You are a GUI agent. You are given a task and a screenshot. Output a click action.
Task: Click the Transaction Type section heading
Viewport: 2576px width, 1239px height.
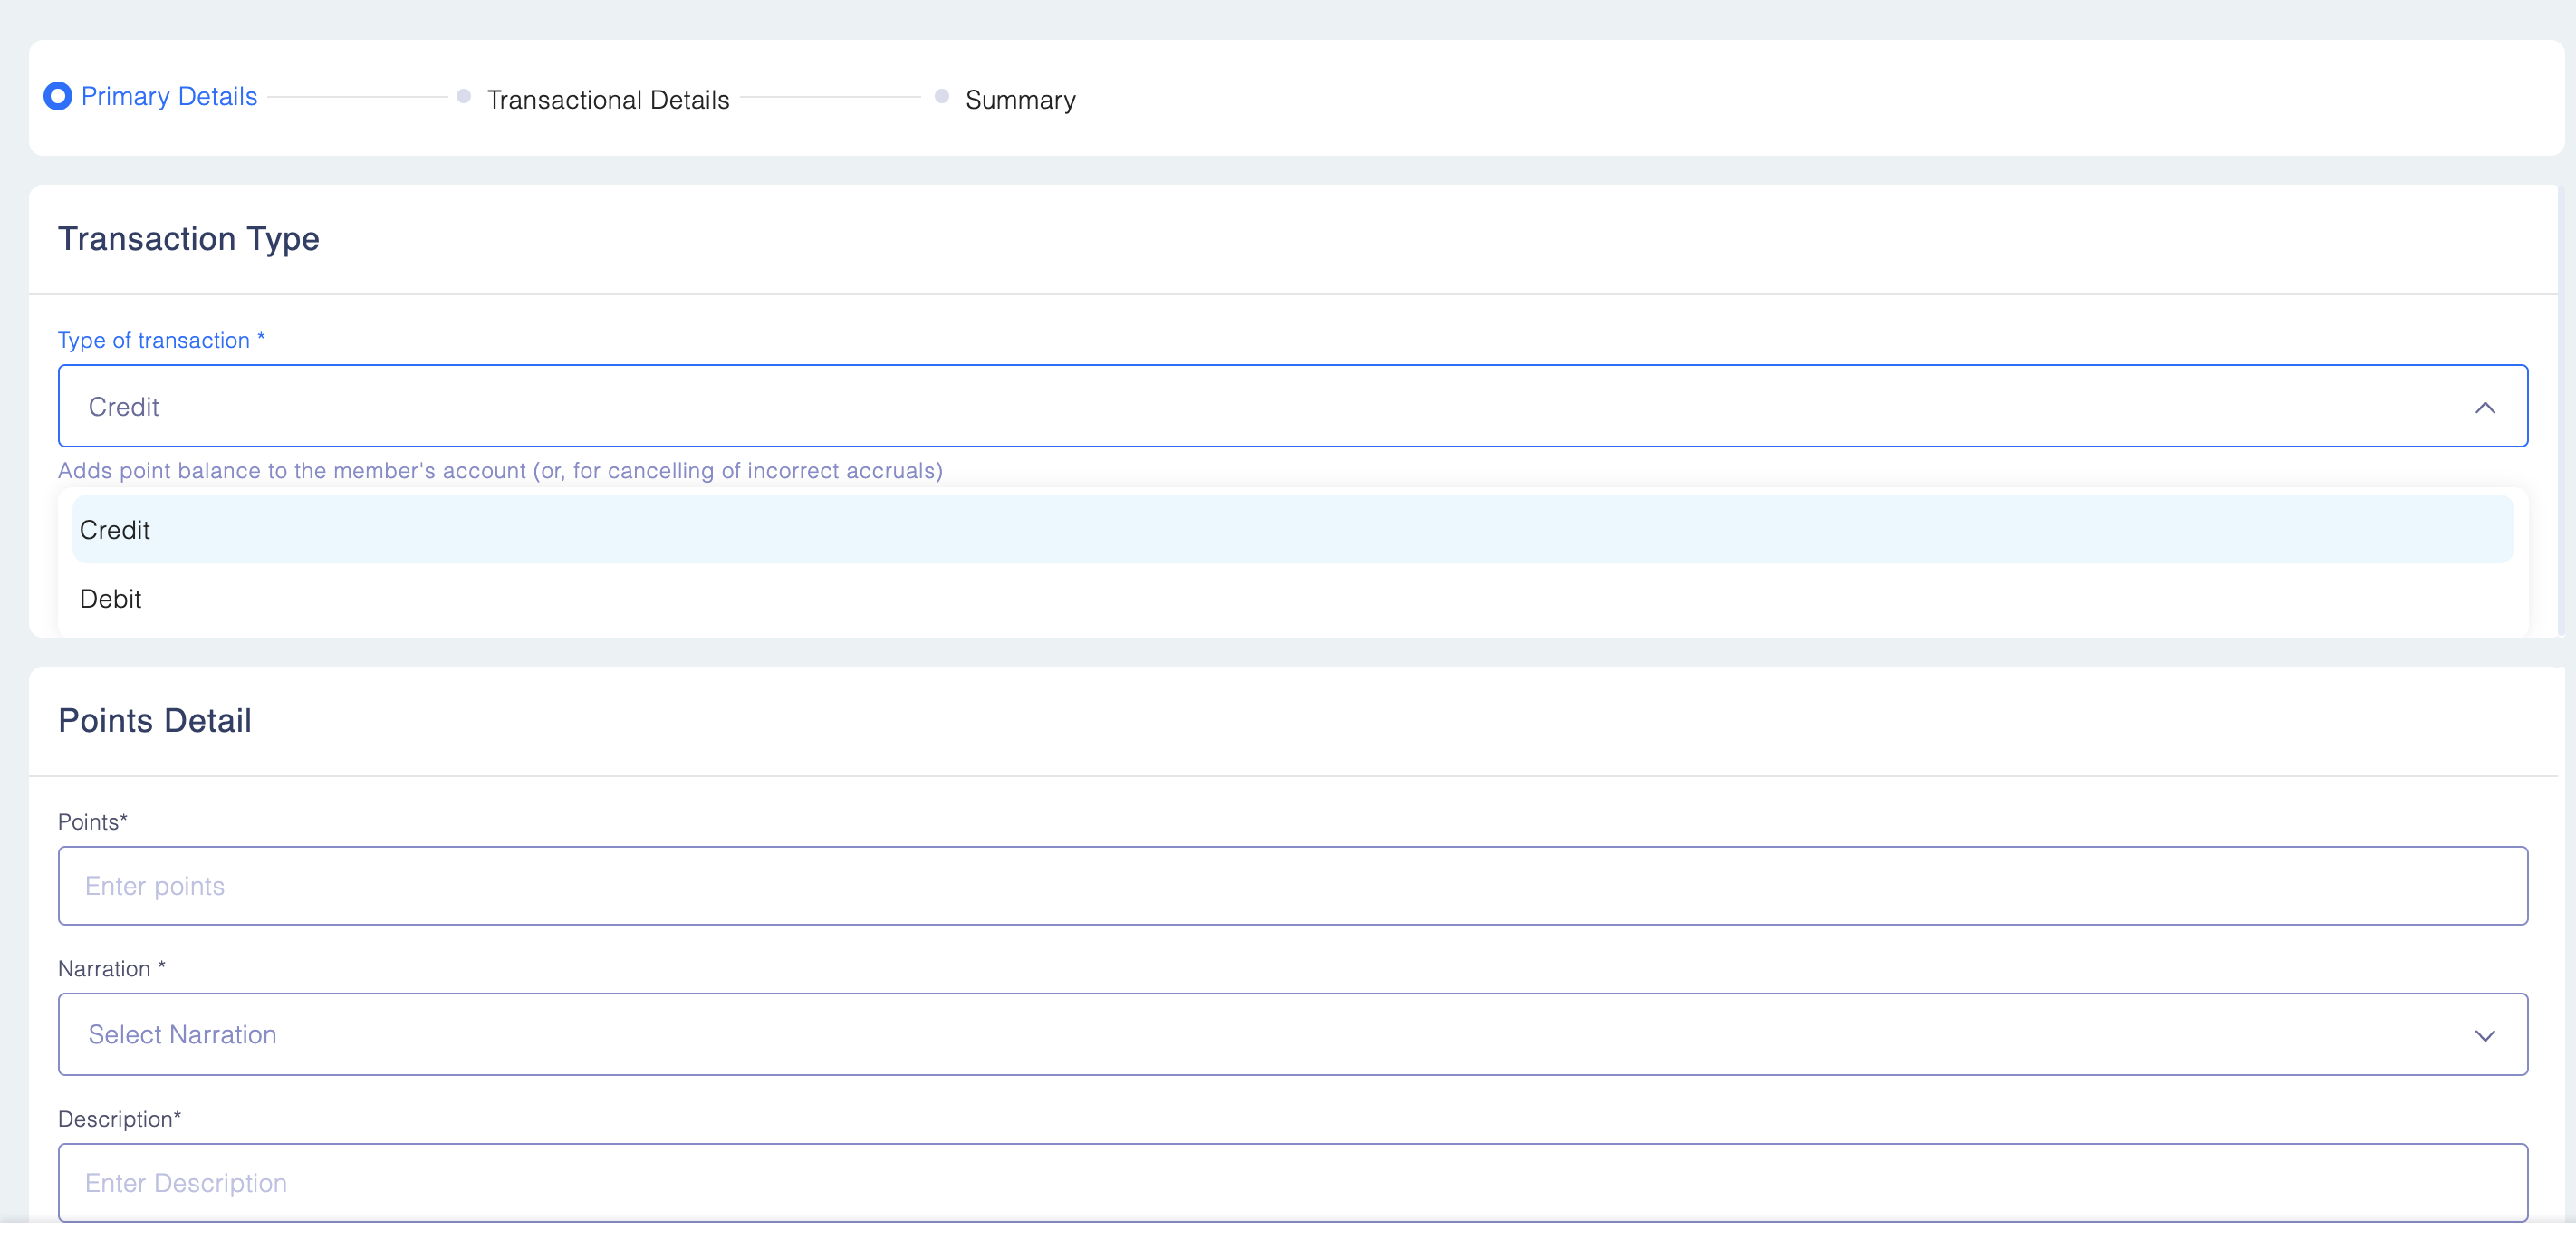[189, 239]
